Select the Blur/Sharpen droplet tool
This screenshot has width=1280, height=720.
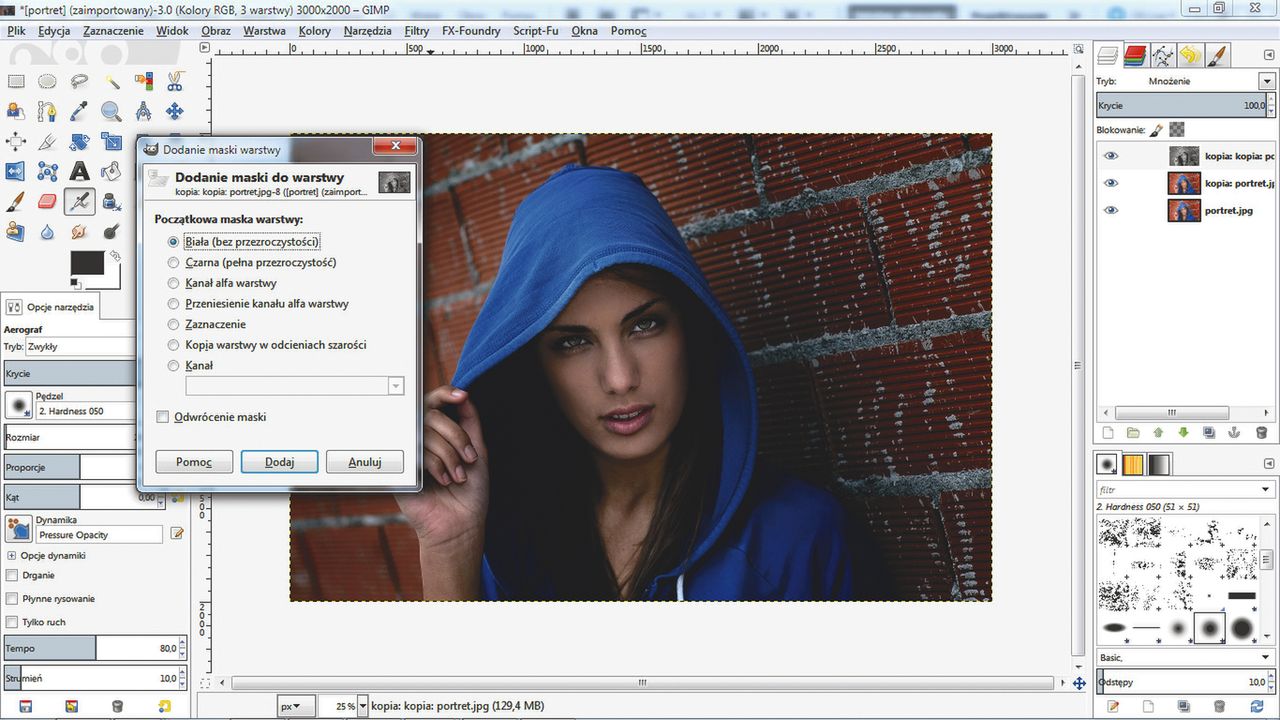click(47, 231)
